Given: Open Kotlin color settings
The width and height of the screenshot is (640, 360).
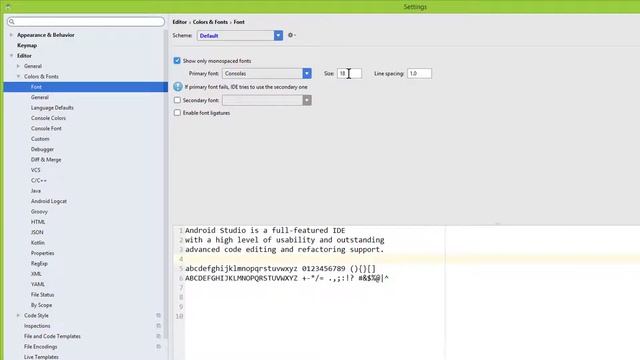Looking at the screenshot, I should [x=38, y=242].
